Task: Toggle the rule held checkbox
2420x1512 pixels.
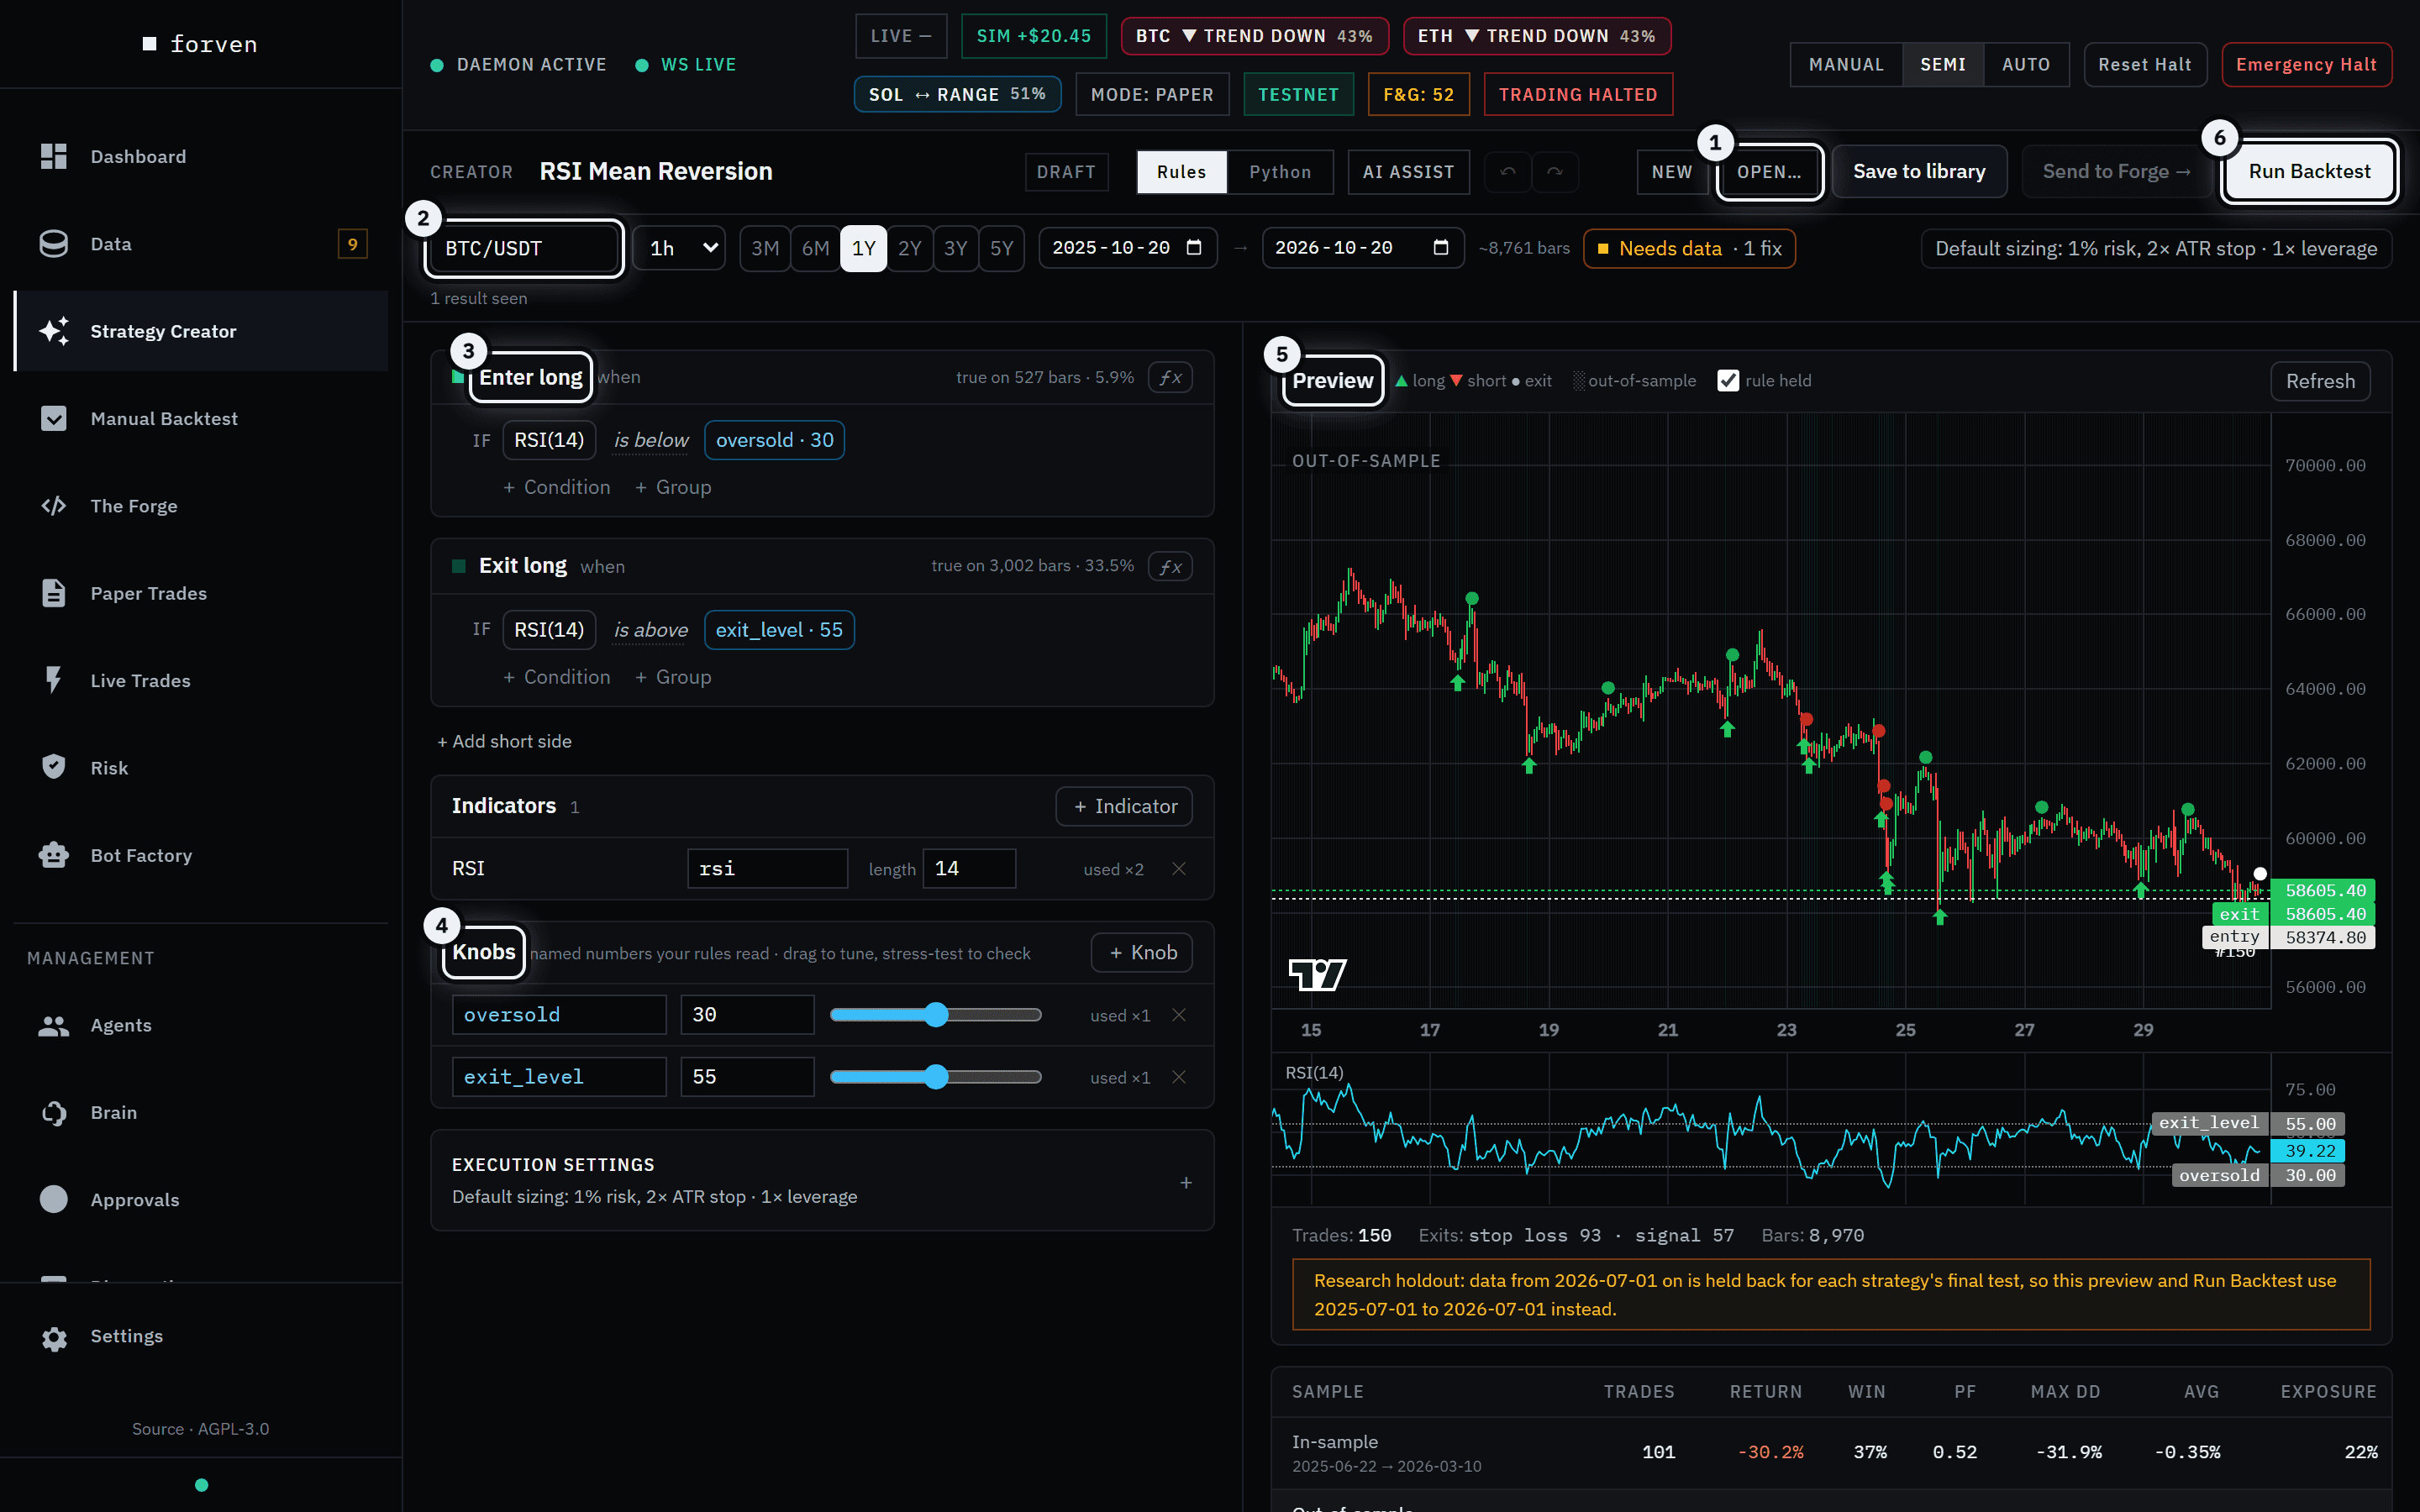Action: click(1727, 380)
